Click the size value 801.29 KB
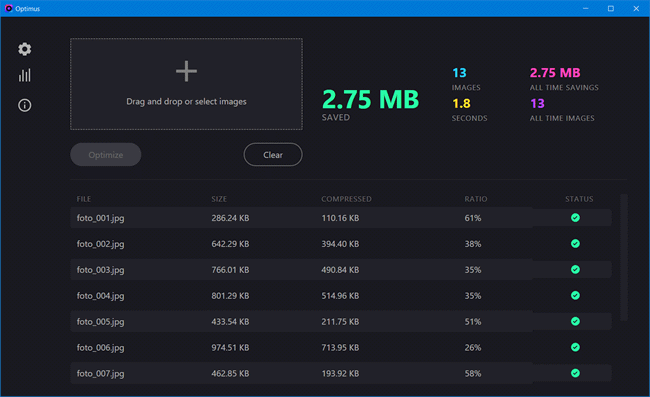 [x=230, y=295]
